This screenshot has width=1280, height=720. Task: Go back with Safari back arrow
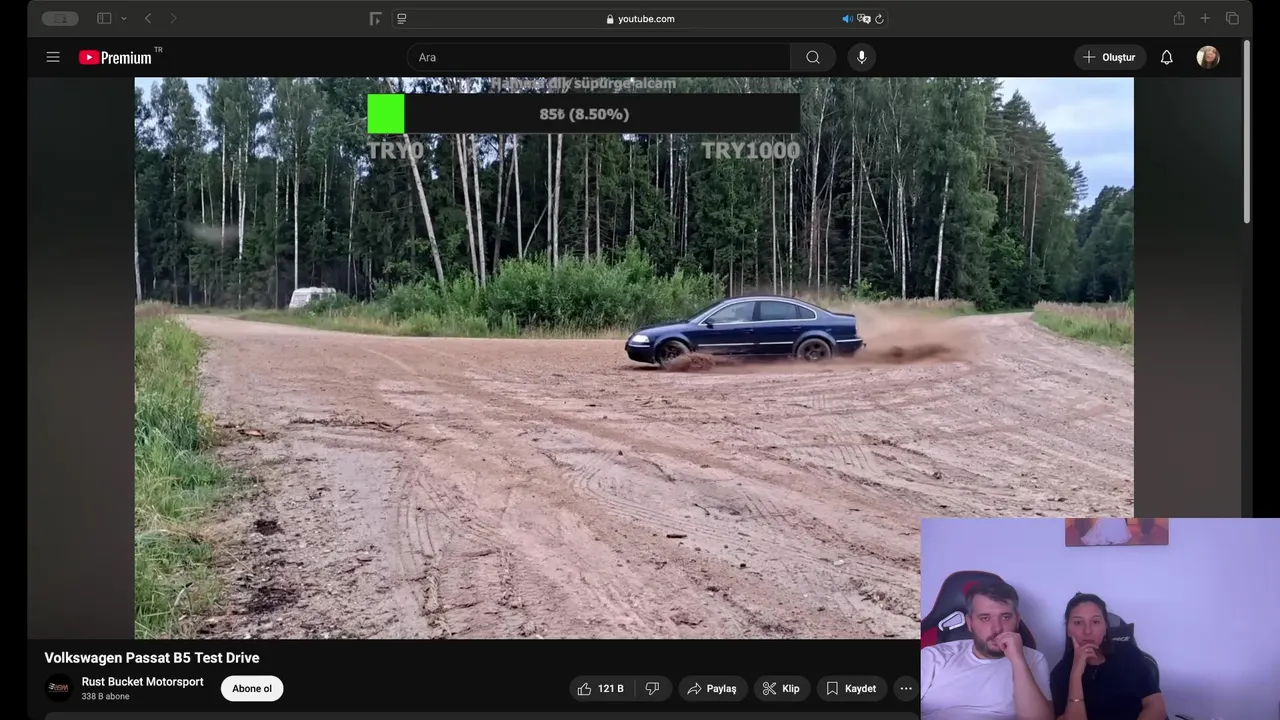[x=148, y=18]
